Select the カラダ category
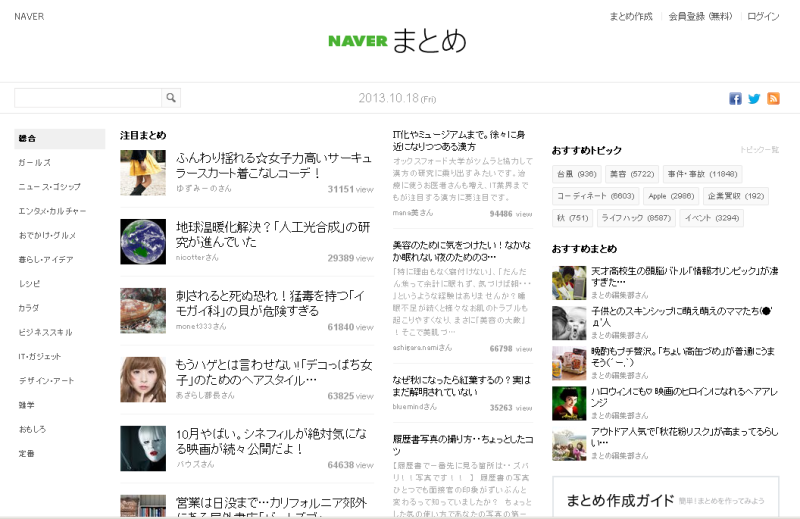This screenshot has width=800, height=519. click(x=29, y=308)
